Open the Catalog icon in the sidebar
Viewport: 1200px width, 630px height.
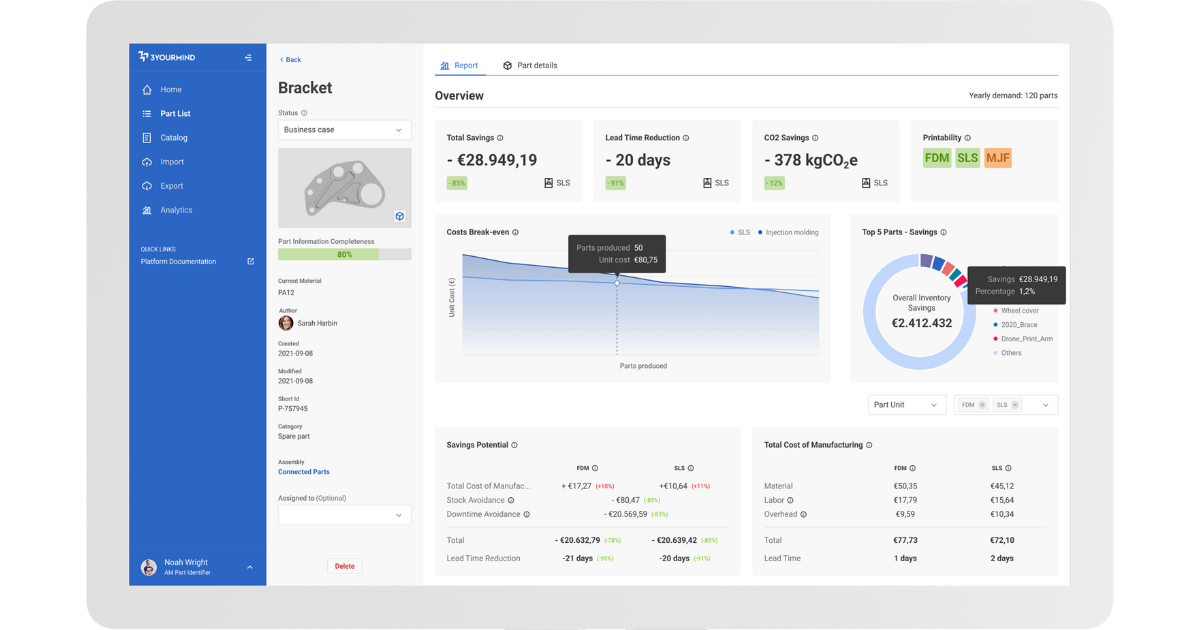point(147,138)
